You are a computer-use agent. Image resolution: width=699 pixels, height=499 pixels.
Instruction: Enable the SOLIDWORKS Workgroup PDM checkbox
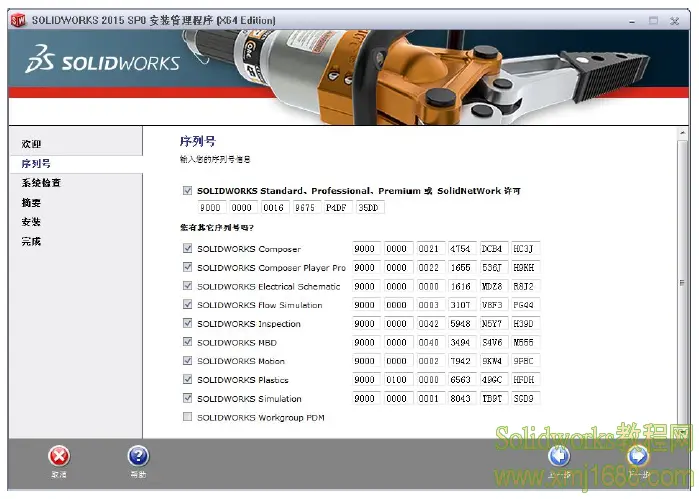(x=187, y=417)
